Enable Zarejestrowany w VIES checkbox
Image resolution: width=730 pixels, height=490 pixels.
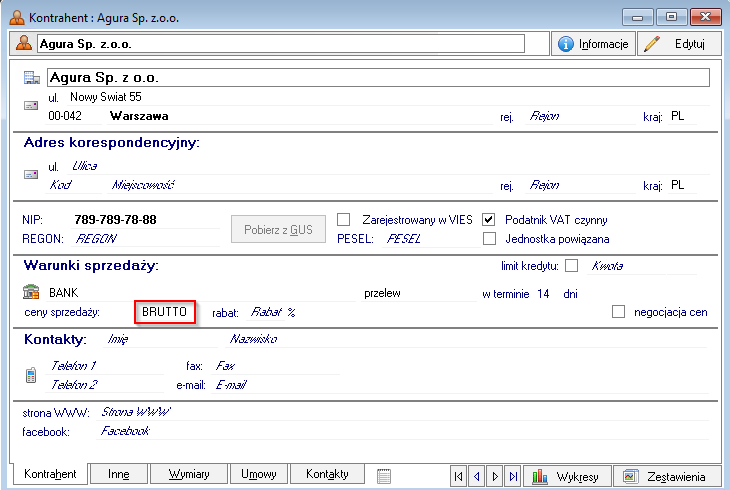click(x=343, y=219)
